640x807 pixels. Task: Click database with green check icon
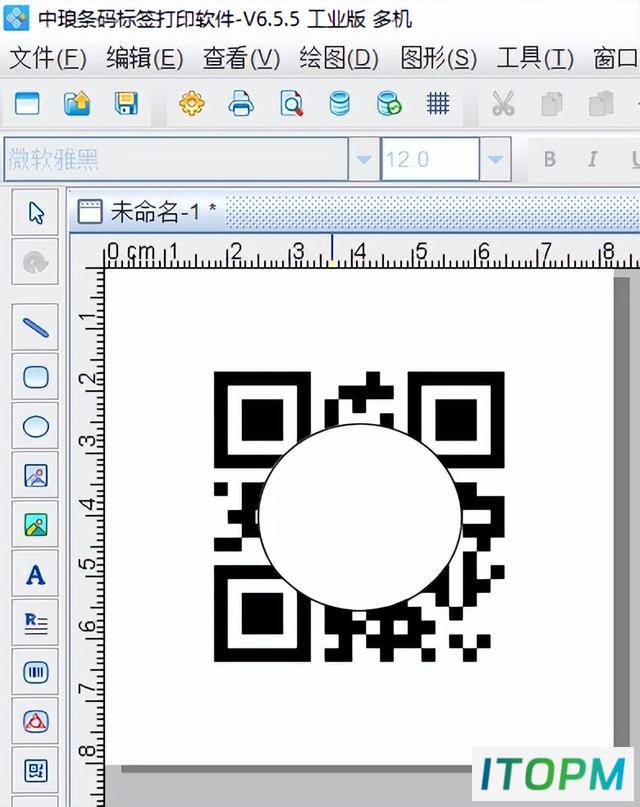click(389, 103)
